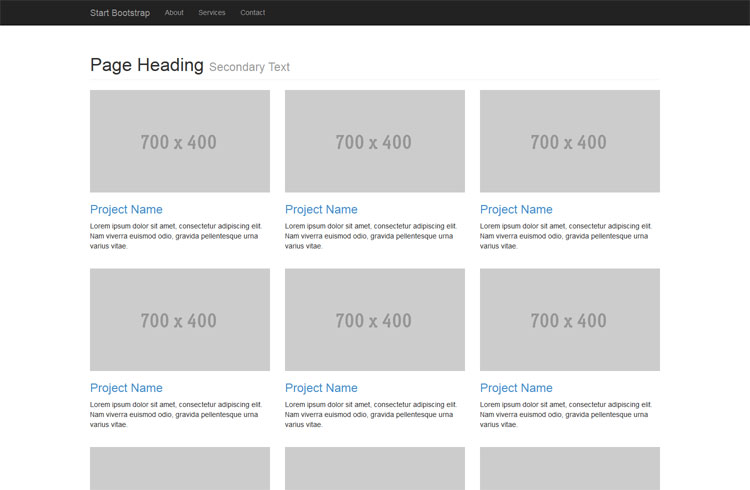This screenshot has width=750, height=490.
Task: Select Contact in the navbar
Action: (253, 13)
